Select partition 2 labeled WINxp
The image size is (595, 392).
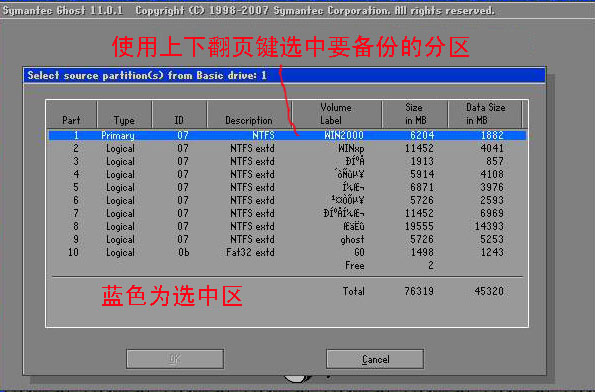[287, 148]
